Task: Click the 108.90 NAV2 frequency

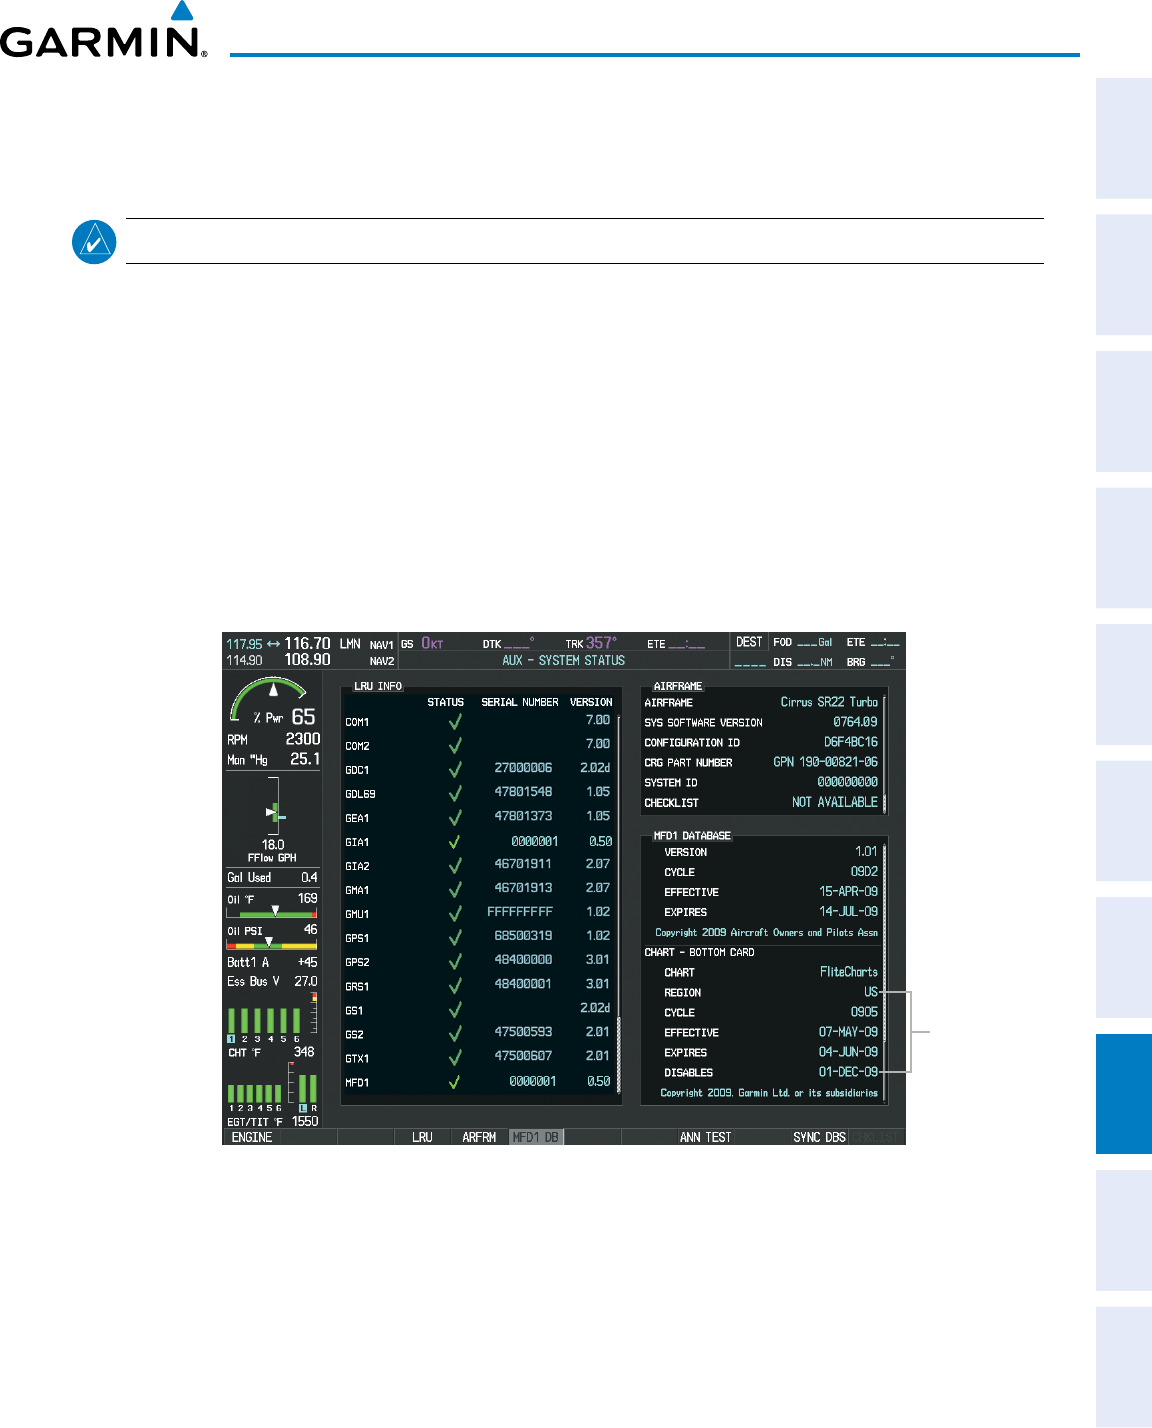Action: 307,660
